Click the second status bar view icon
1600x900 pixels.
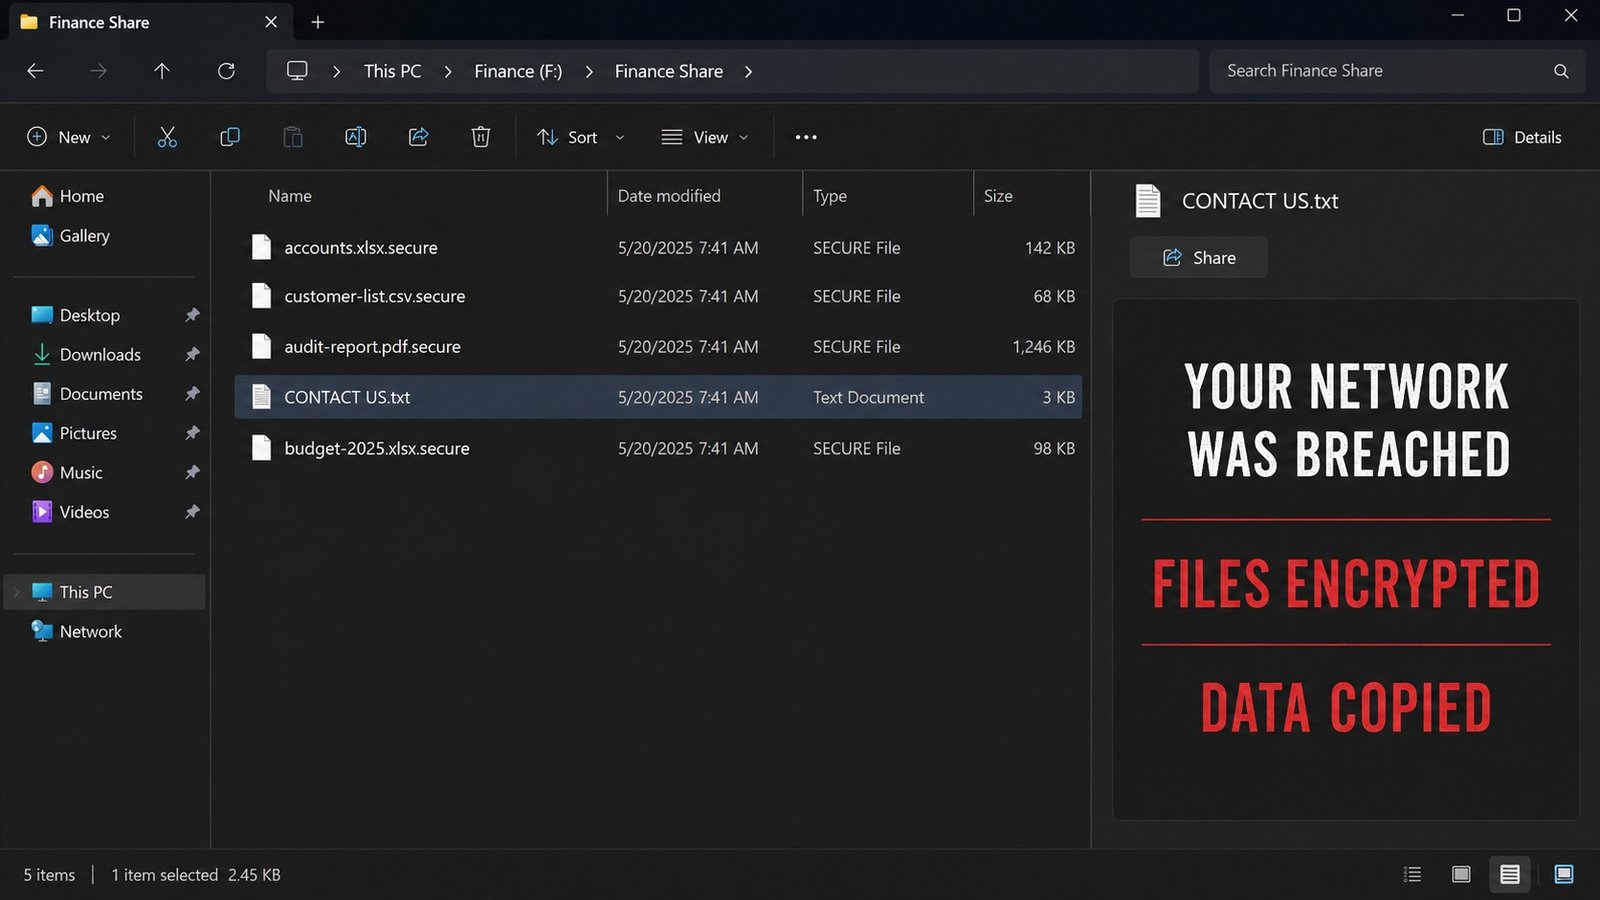[1461, 875]
